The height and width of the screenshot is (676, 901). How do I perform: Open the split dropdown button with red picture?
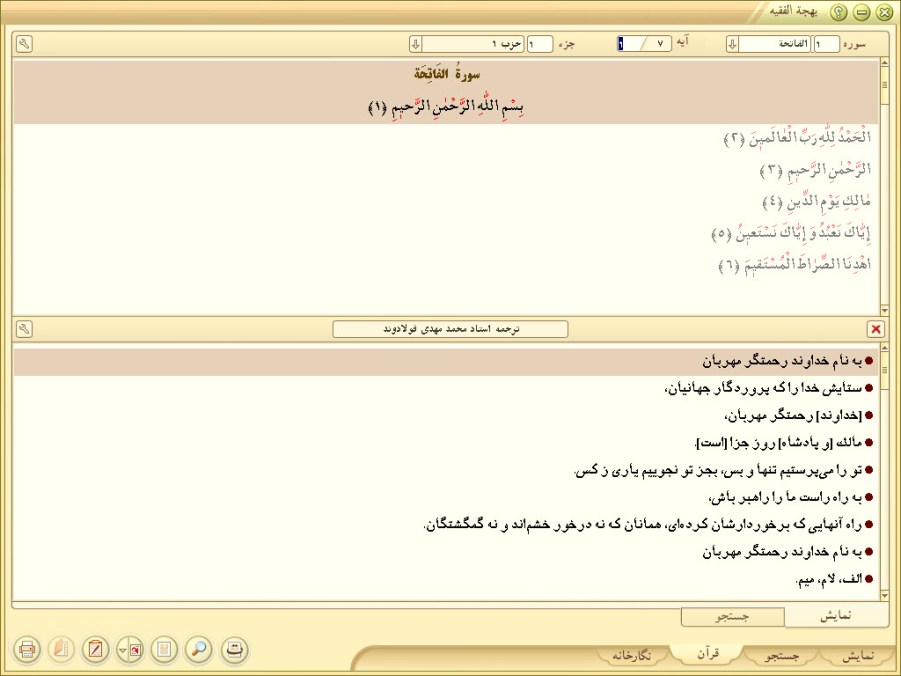tap(130, 650)
